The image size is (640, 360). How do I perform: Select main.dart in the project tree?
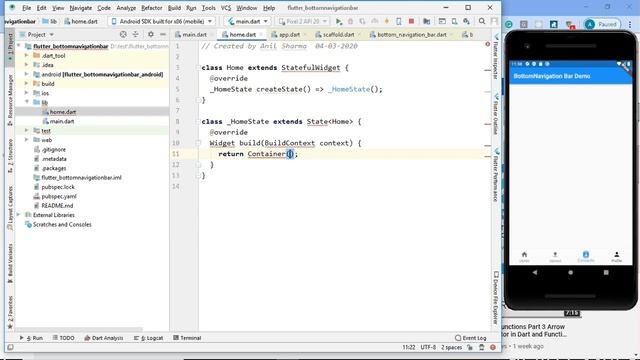tap(62, 121)
